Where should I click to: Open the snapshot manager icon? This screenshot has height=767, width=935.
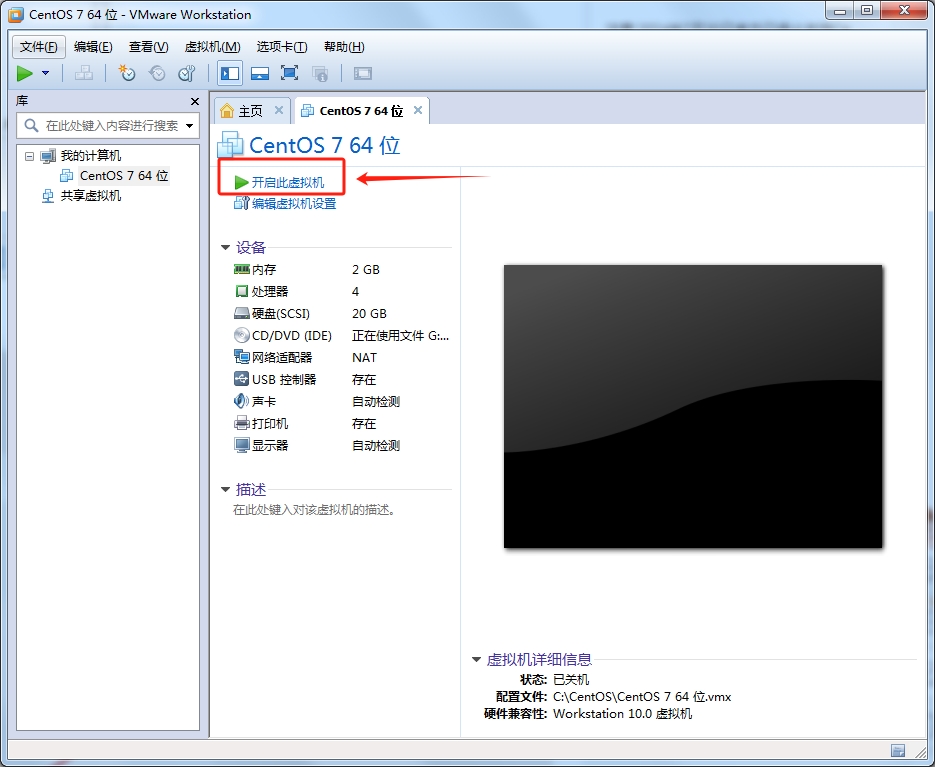pyautogui.click(x=187, y=73)
